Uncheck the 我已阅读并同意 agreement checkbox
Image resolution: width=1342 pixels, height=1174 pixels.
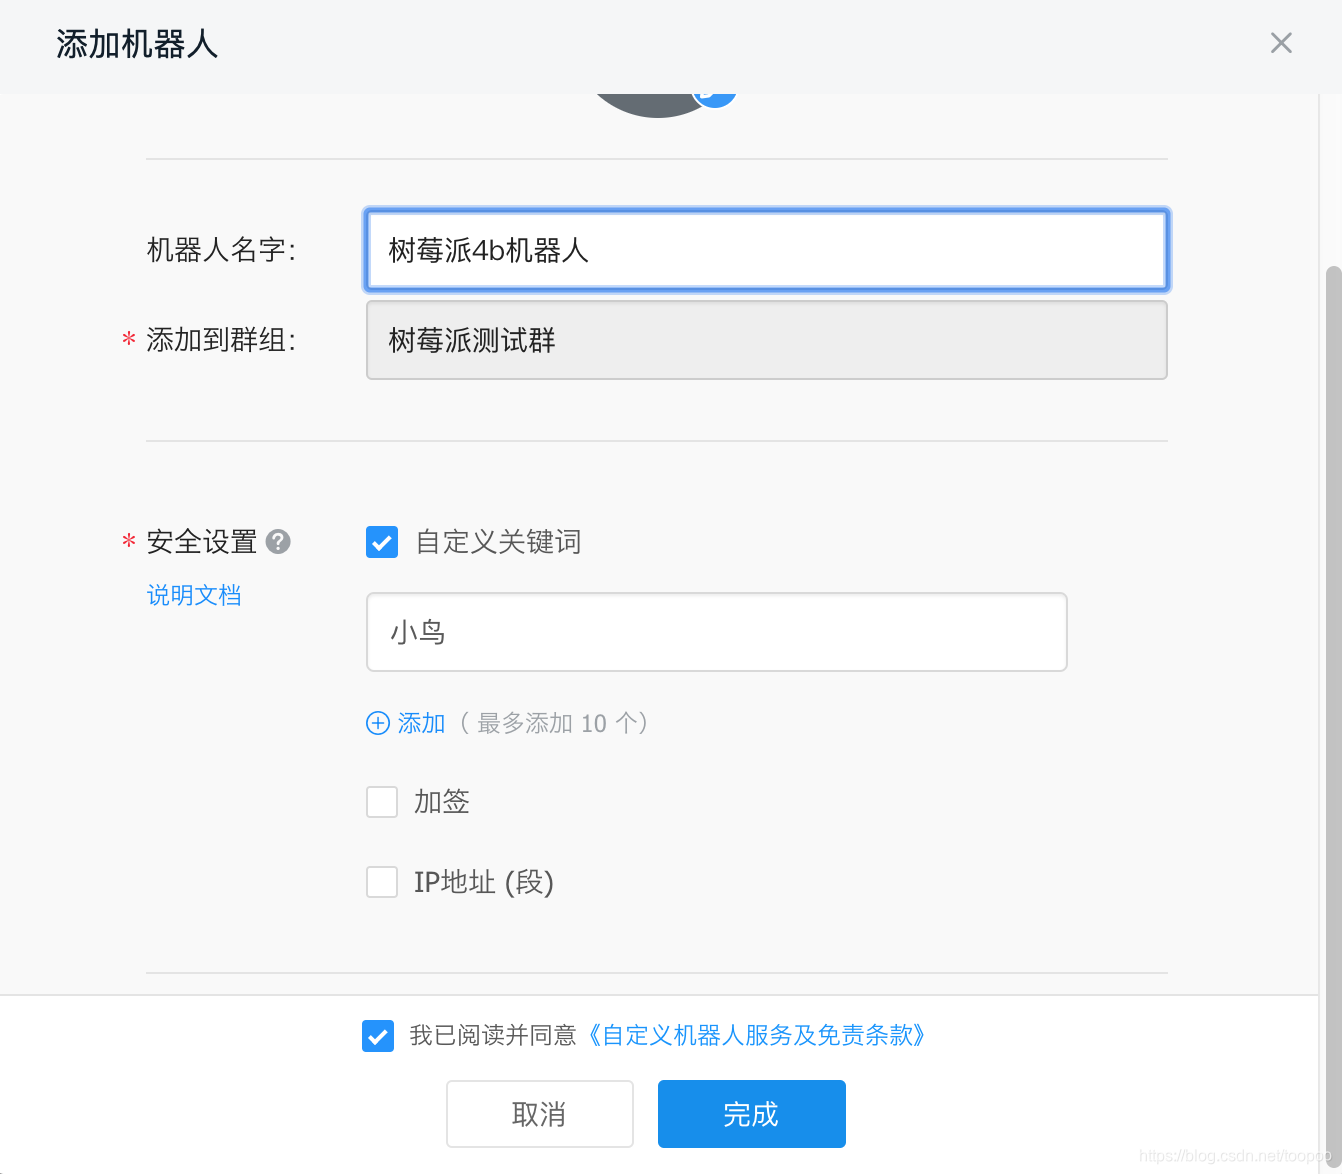click(x=378, y=1036)
